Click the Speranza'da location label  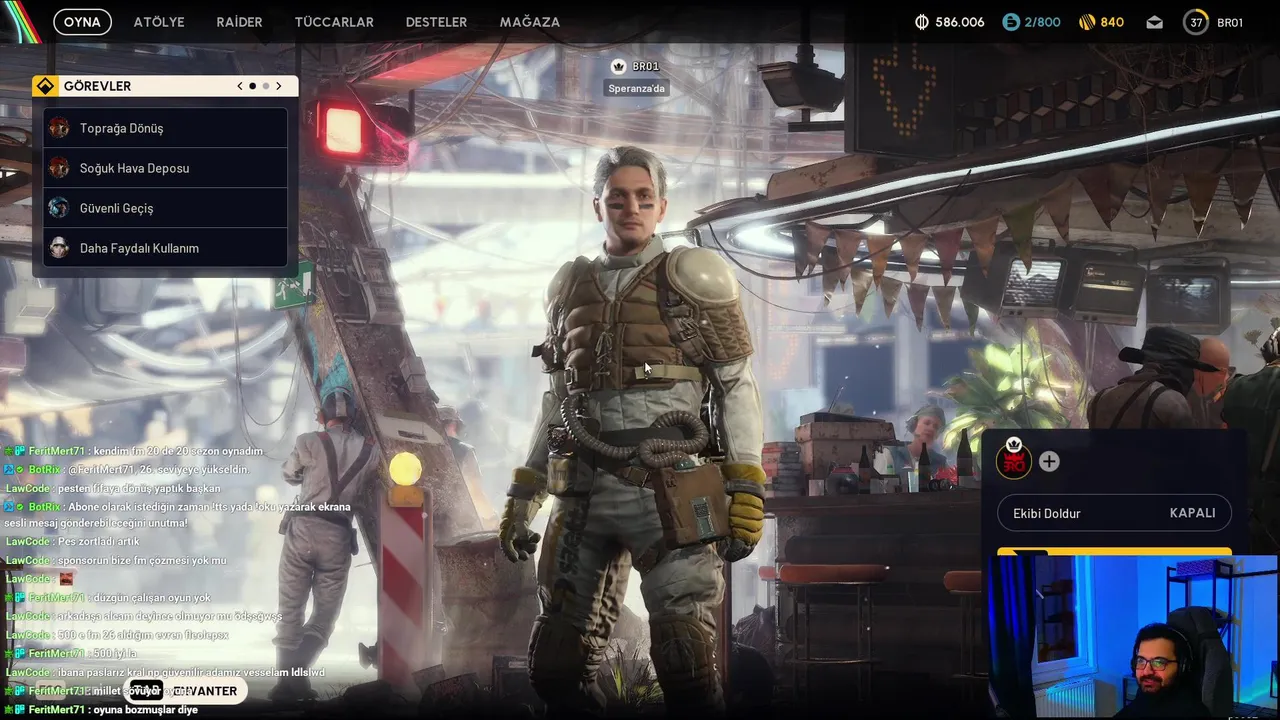(x=636, y=88)
